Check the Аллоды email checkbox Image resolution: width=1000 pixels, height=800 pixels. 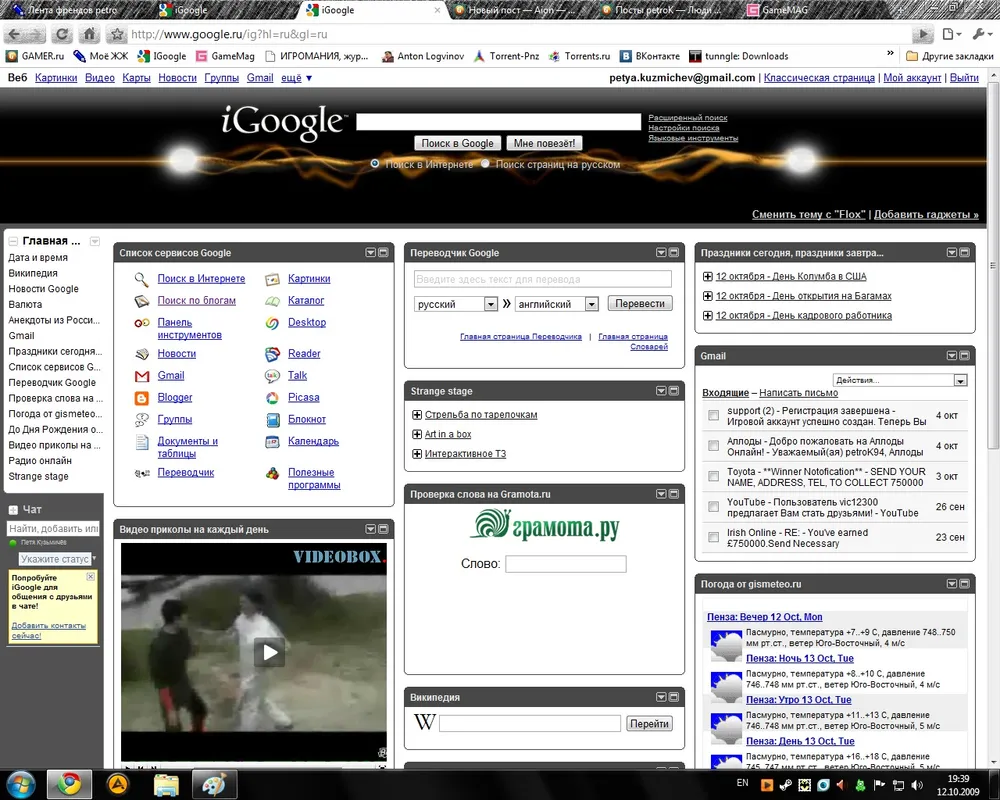714,446
